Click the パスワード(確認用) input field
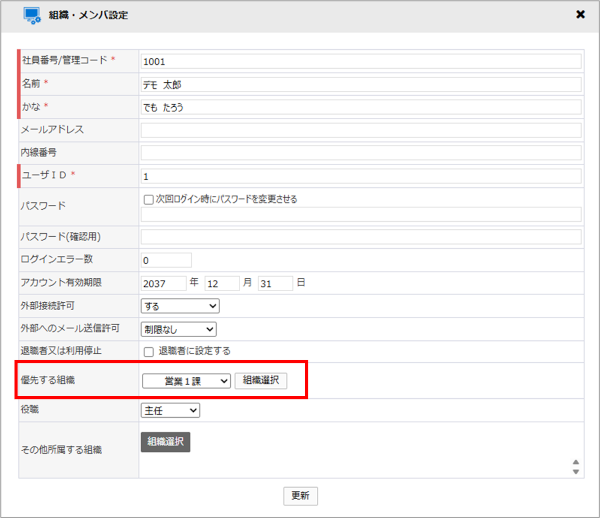Screen dimensions: 600x518 360,237
